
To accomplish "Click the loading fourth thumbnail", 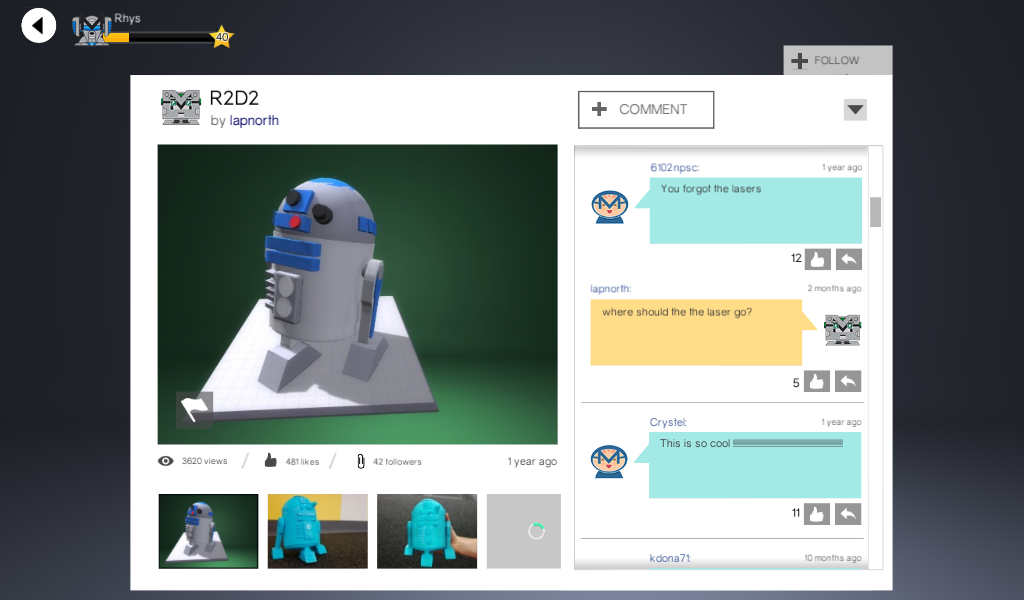I will (x=524, y=531).
